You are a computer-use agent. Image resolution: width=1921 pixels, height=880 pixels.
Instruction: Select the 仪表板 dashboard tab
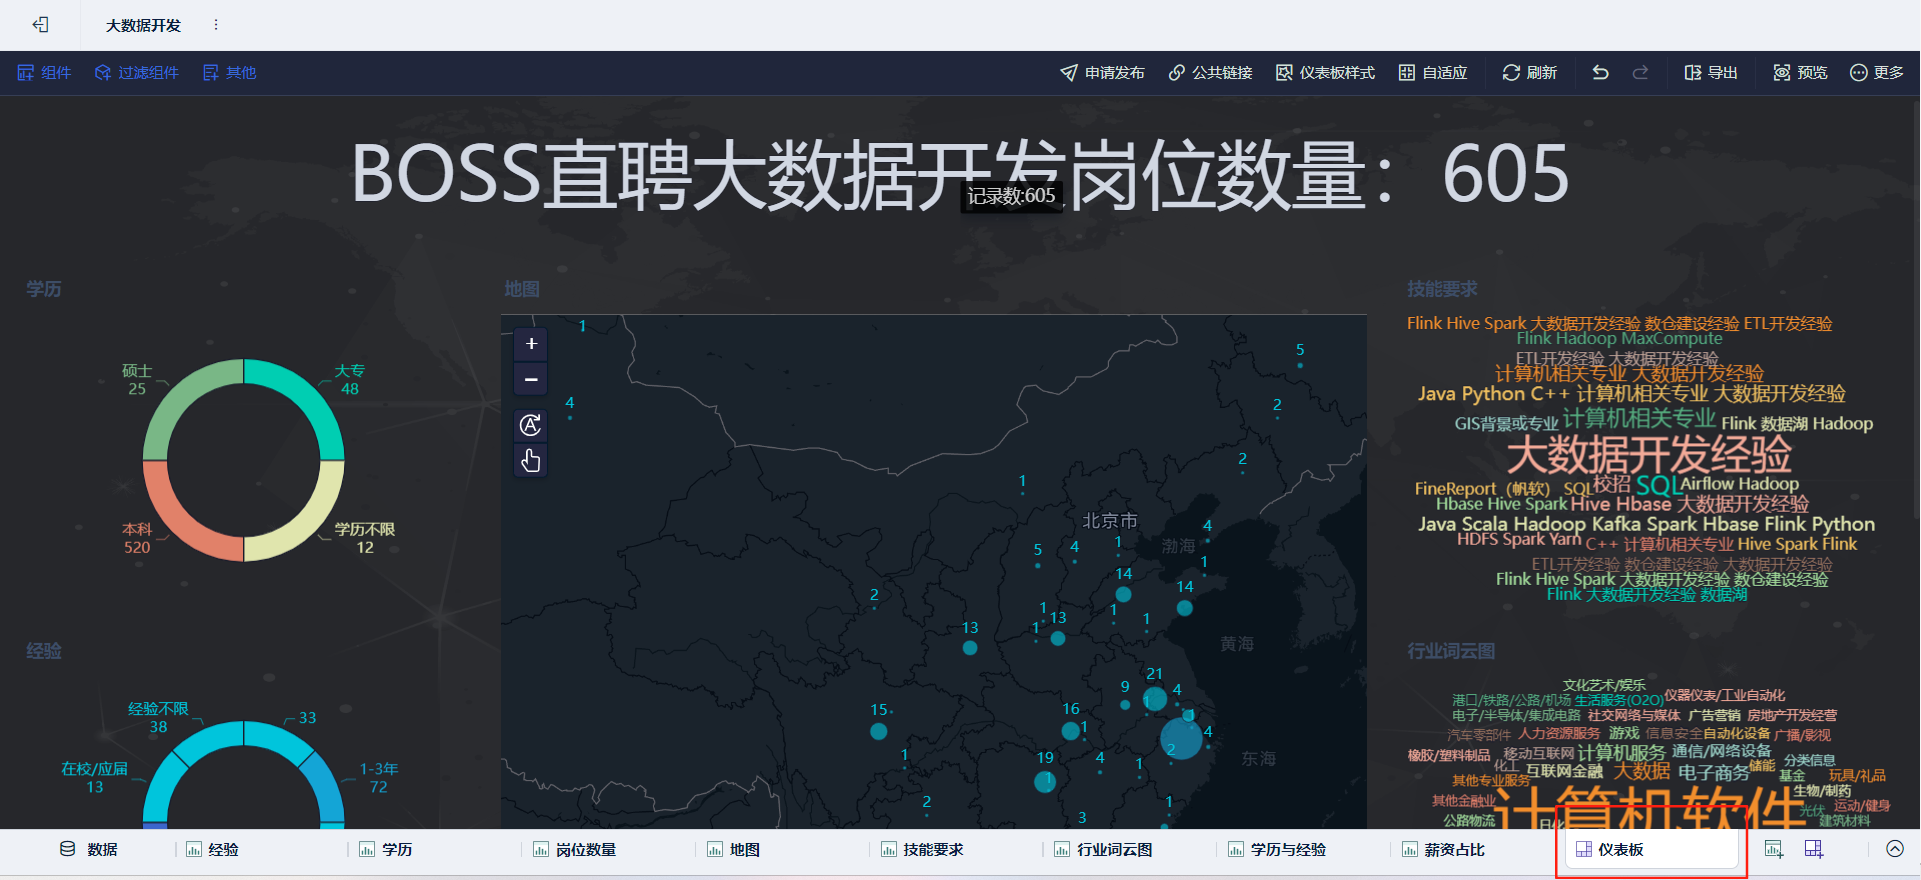(1651, 850)
